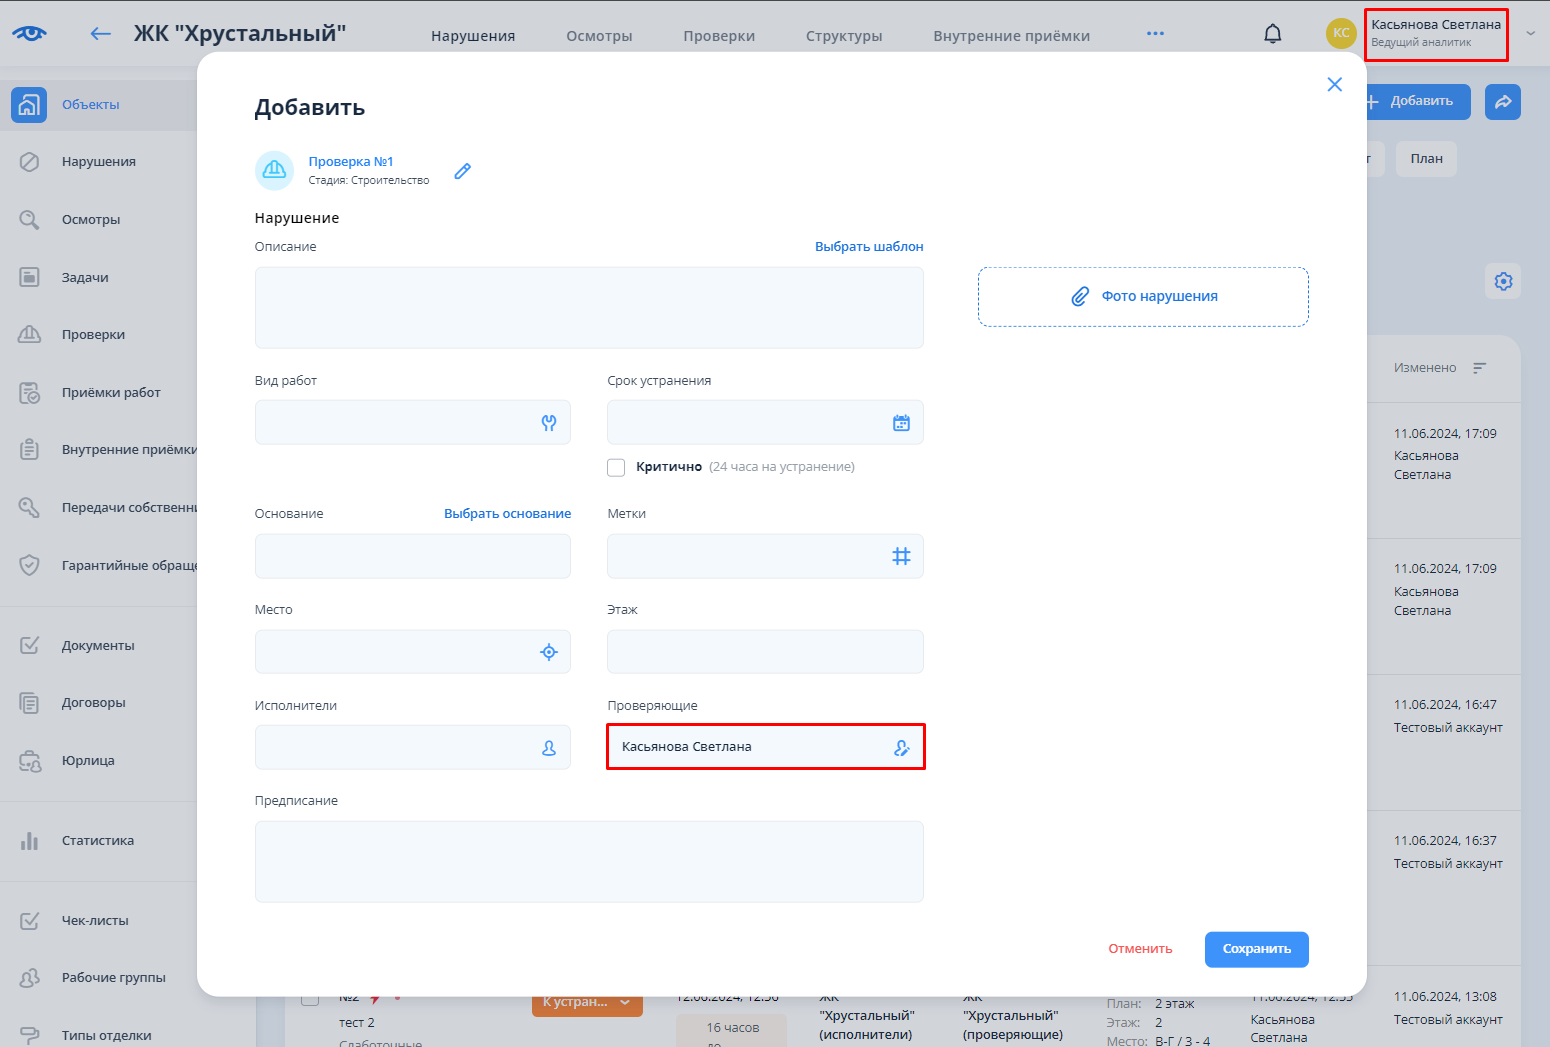Screen dimensions: 1550x1047
Task: Click the location target icon in Место field
Action: (549, 652)
